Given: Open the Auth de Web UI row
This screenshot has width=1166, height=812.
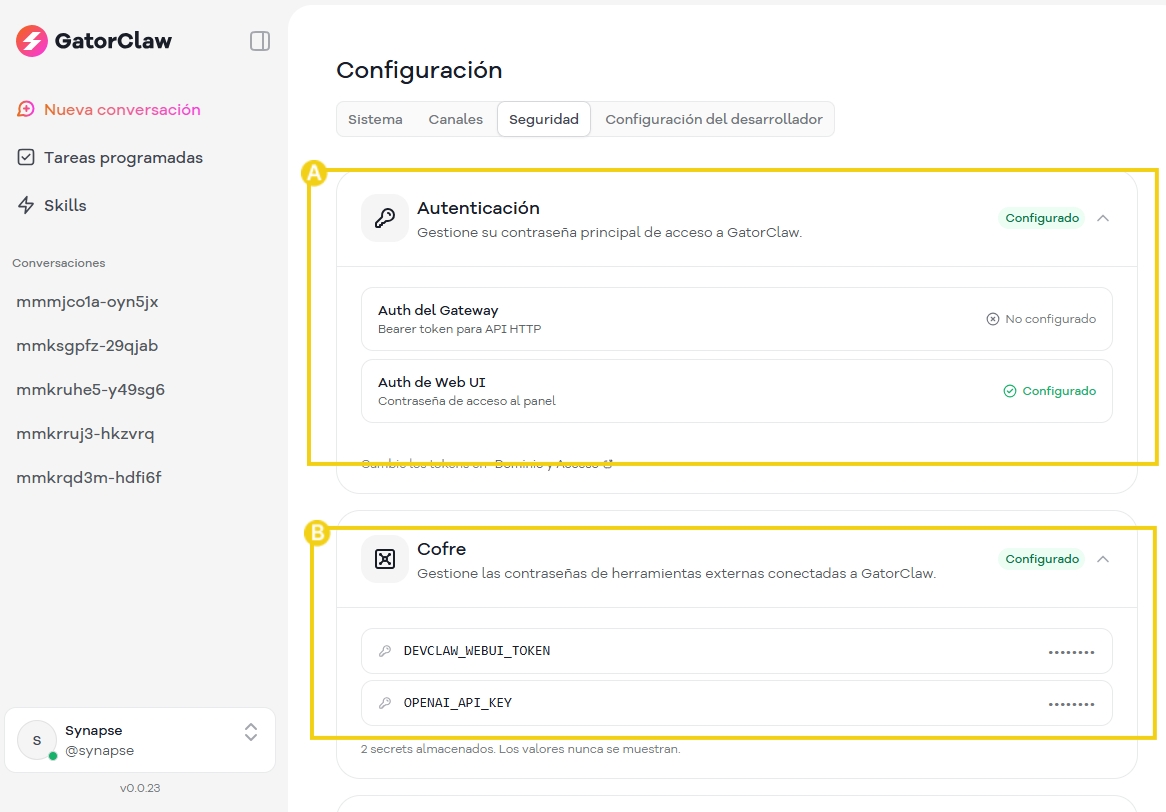Looking at the screenshot, I should tap(736, 391).
